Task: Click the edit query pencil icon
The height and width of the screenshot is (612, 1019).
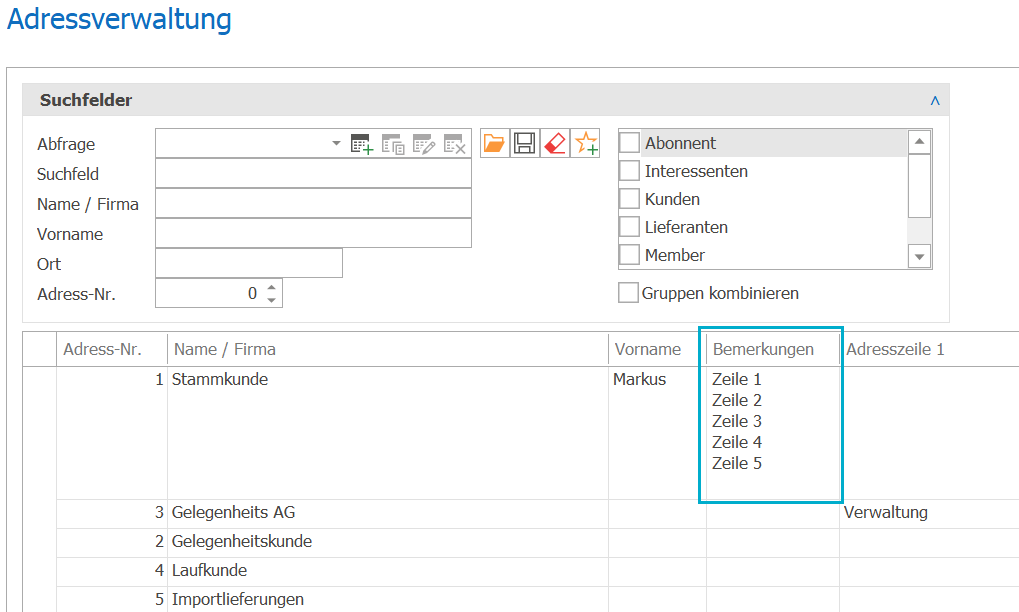Action: tap(424, 144)
